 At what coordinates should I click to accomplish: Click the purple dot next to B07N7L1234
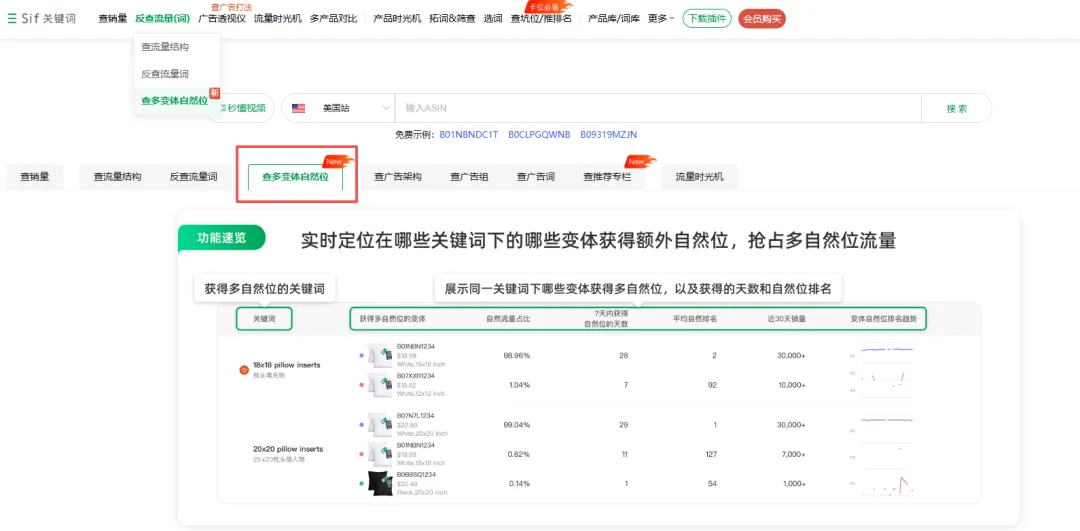361,424
